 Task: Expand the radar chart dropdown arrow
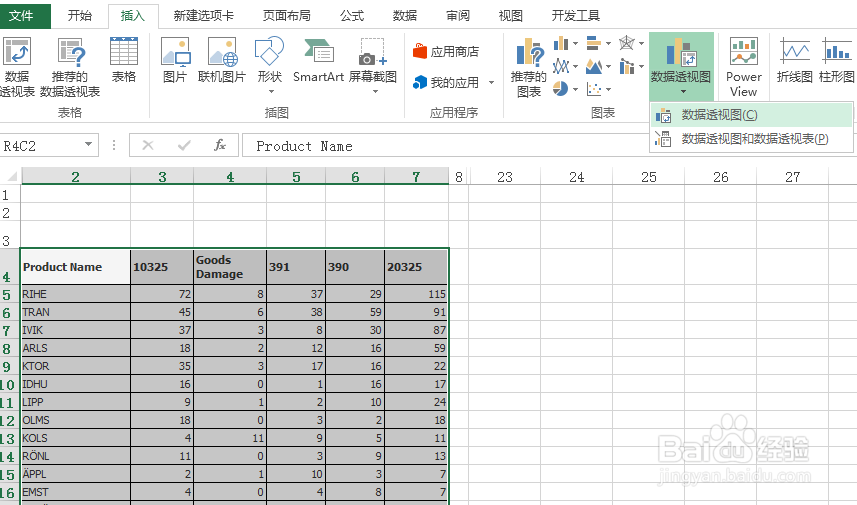pos(641,43)
